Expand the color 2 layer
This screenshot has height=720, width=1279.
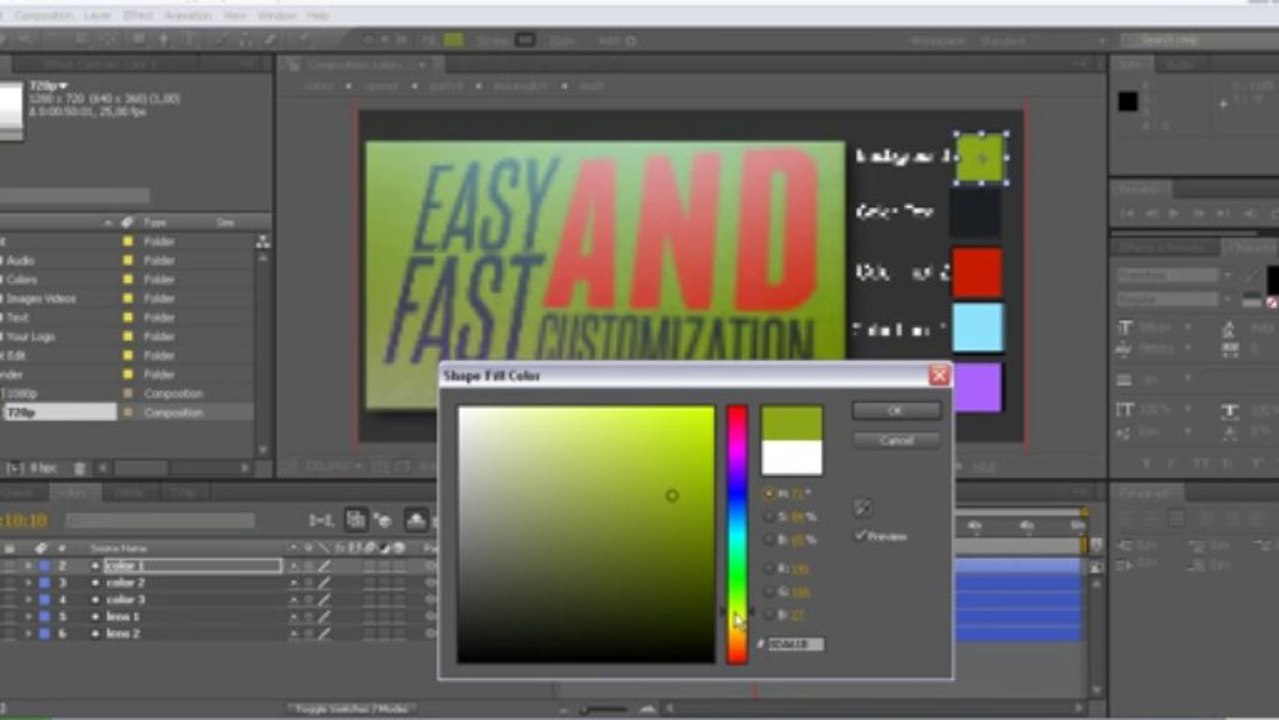pos(28,583)
